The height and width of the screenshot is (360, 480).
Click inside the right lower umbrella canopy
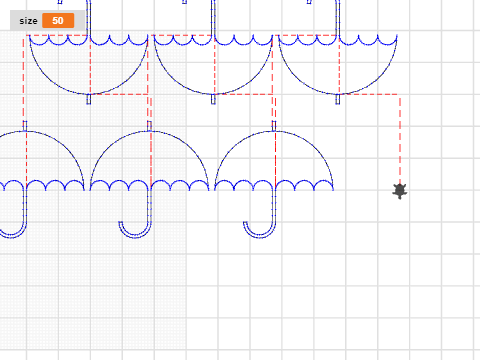click(x=274, y=157)
